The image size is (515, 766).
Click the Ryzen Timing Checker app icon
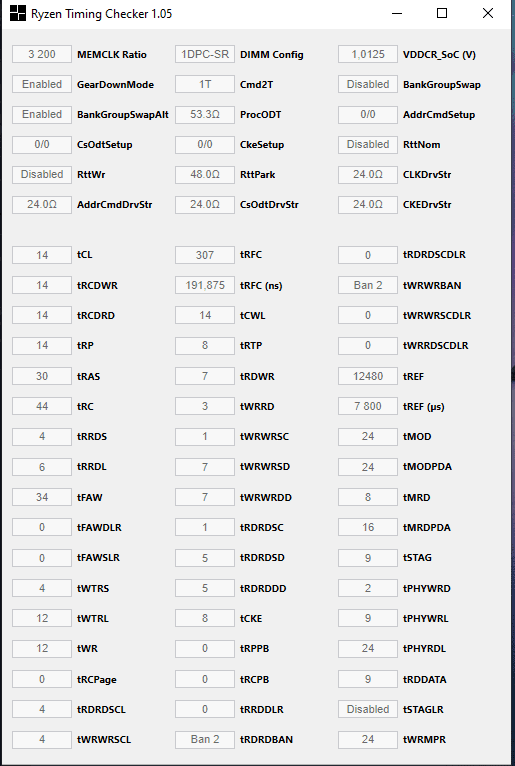pos(18,13)
